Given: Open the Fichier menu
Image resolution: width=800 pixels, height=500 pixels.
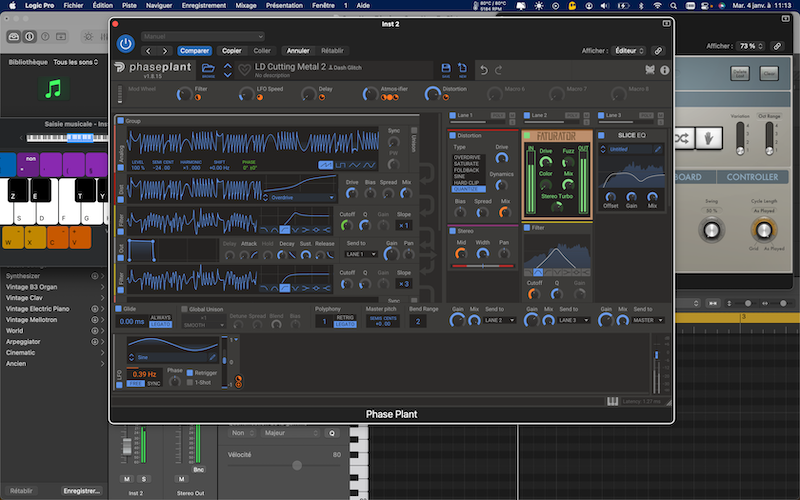Looking at the screenshot, I should (x=73, y=6).
